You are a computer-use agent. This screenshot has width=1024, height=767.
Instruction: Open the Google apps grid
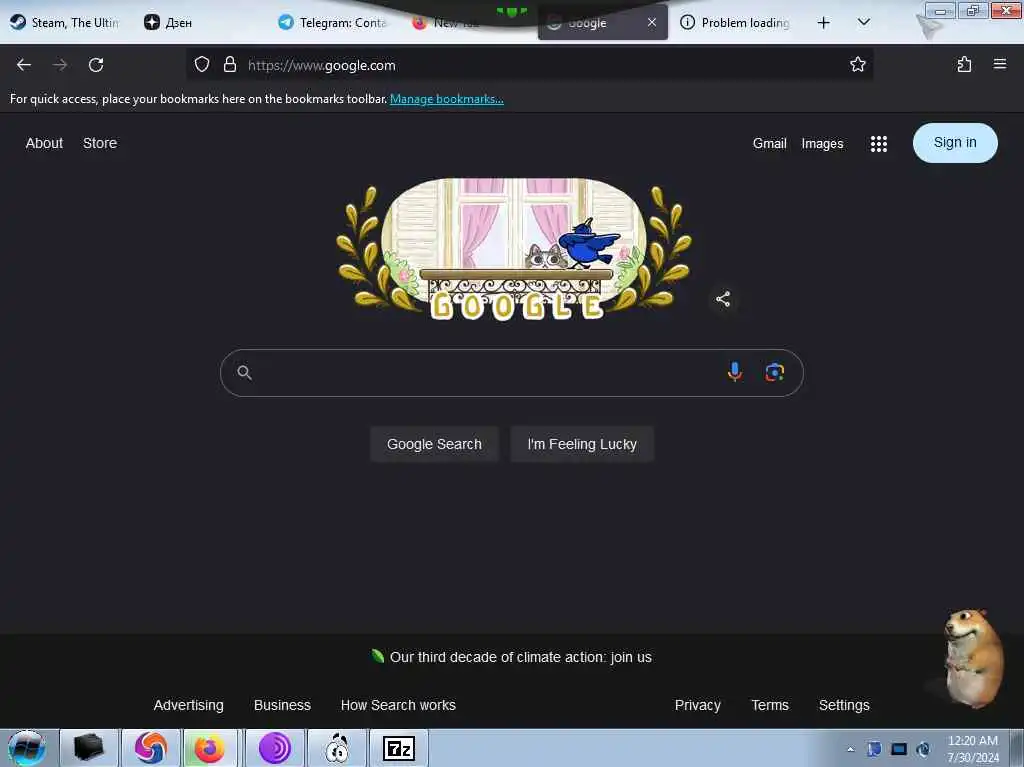coord(878,144)
